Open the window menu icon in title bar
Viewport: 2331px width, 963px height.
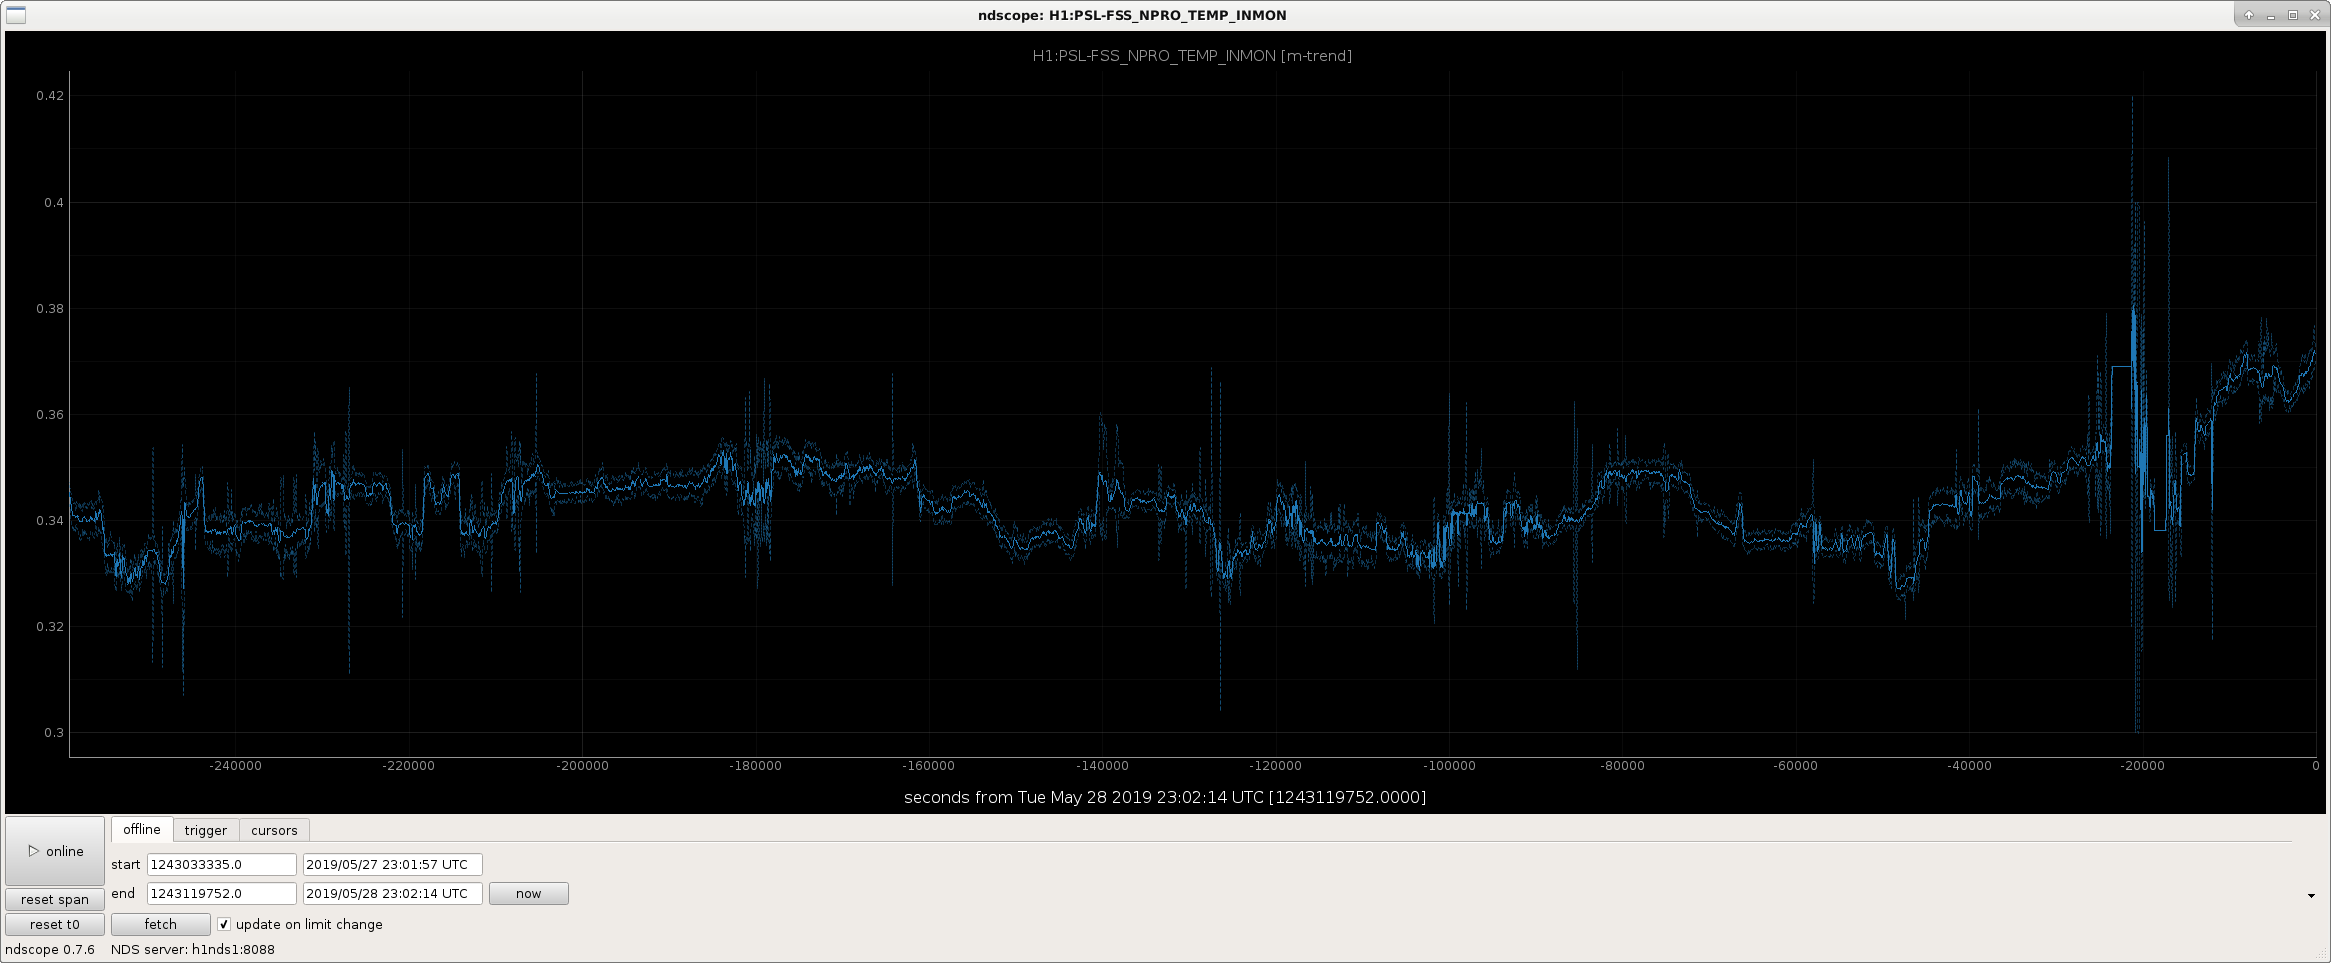(x=15, y=15)
